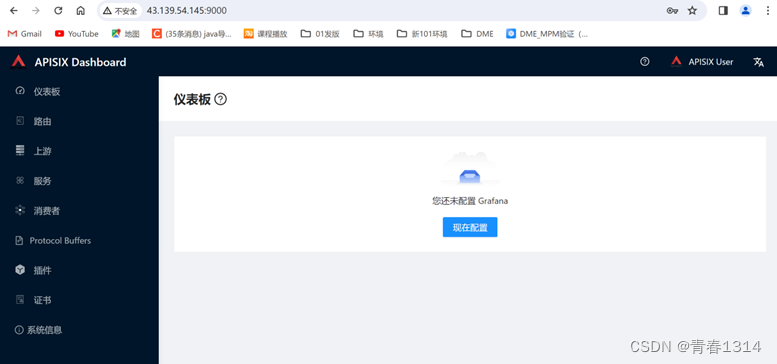Click the APISIX Dashboard title
777x364 pixels.
(x=80, y=62)
